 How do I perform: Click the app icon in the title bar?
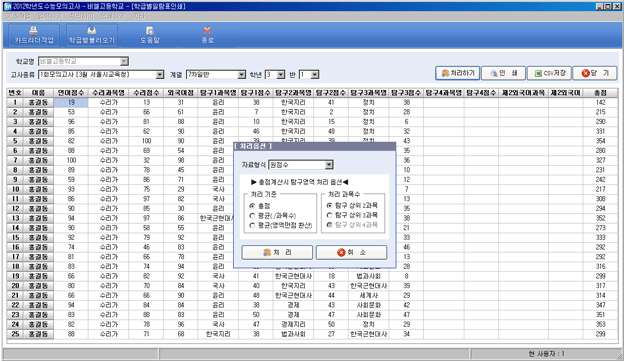[7, 6]
